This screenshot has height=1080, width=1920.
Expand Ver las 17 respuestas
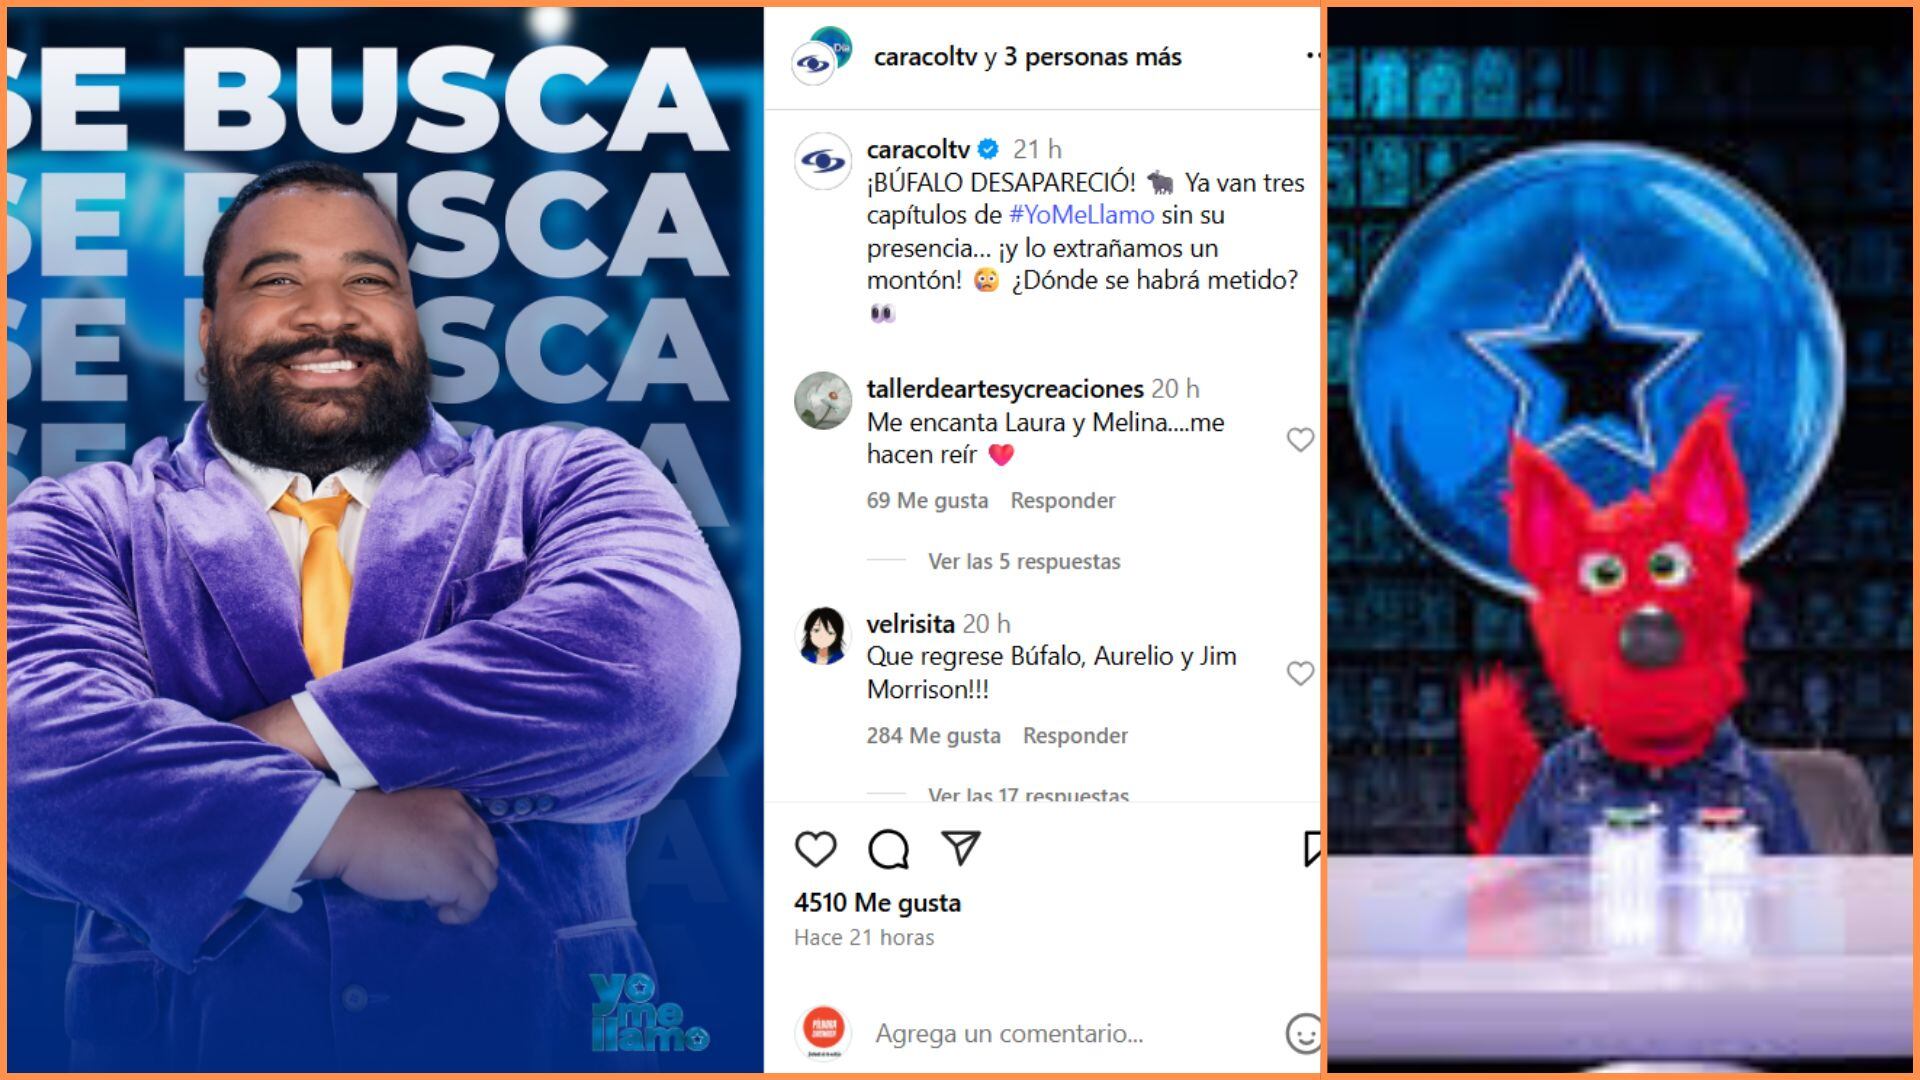click(1028, 794)
